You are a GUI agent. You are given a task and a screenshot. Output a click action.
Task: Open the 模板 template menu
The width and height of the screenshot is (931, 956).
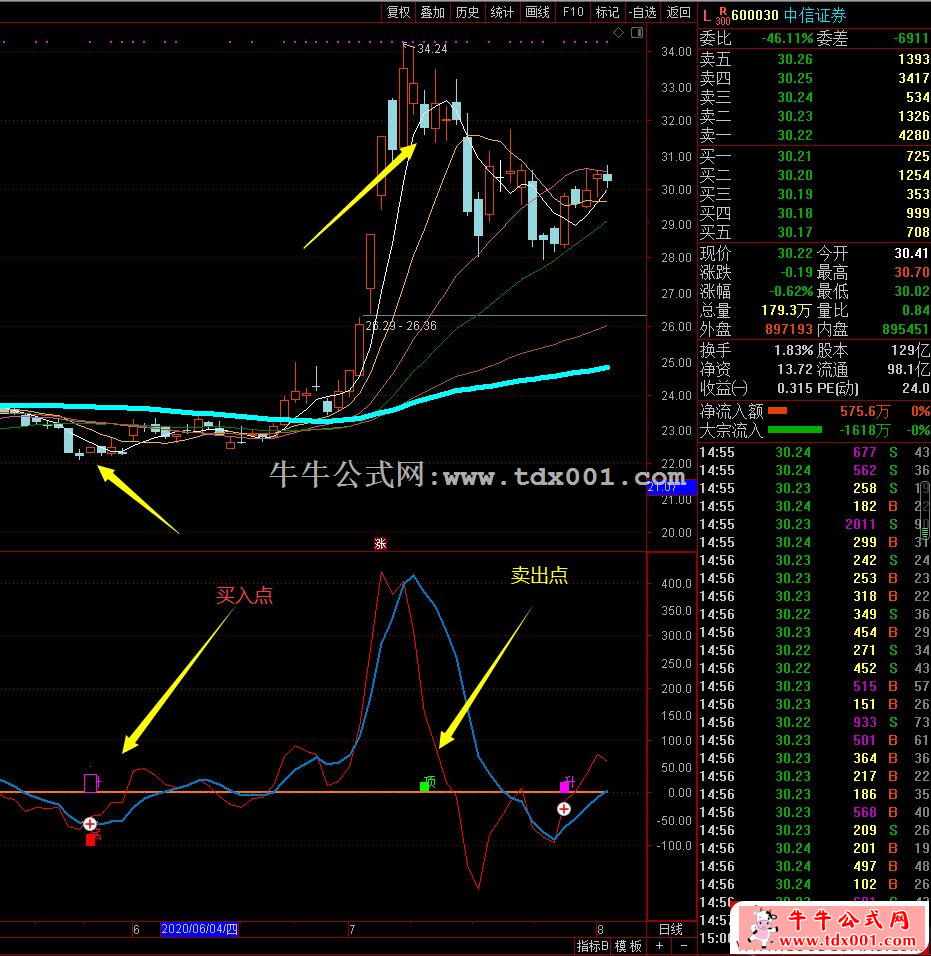tap(628, 946)
